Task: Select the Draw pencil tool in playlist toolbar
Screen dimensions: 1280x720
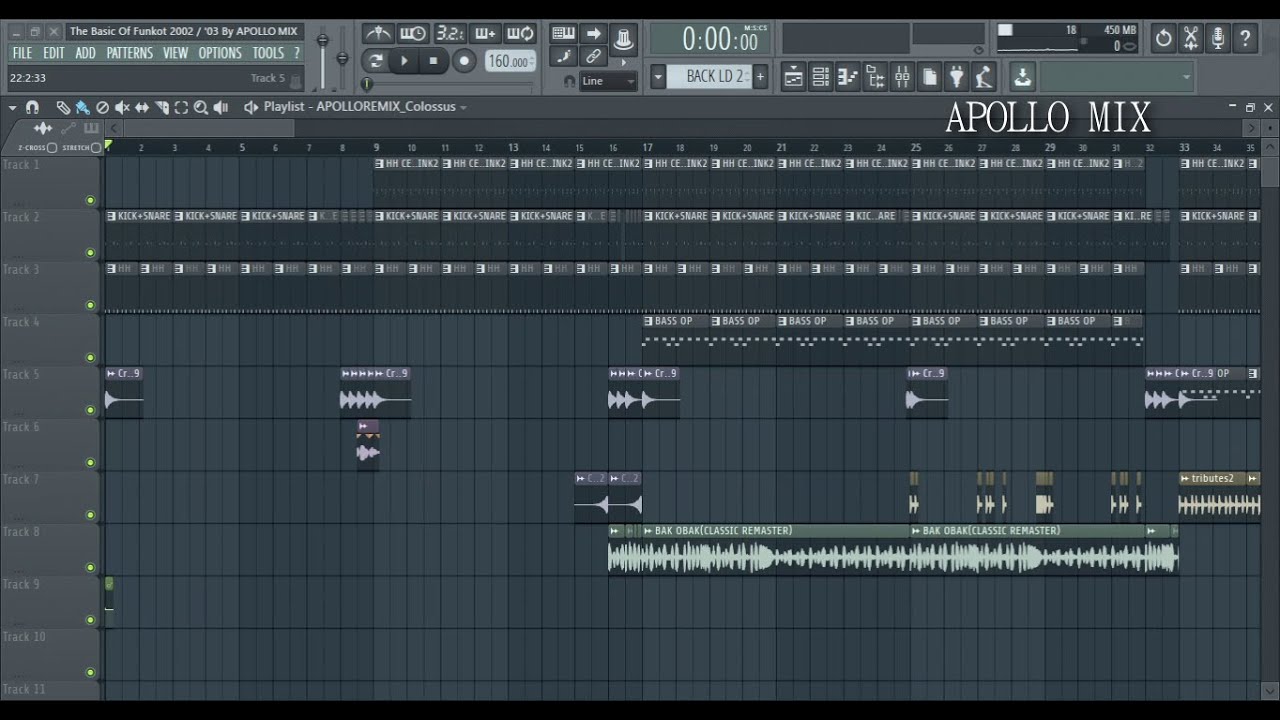Action: [x=63, y=107]
